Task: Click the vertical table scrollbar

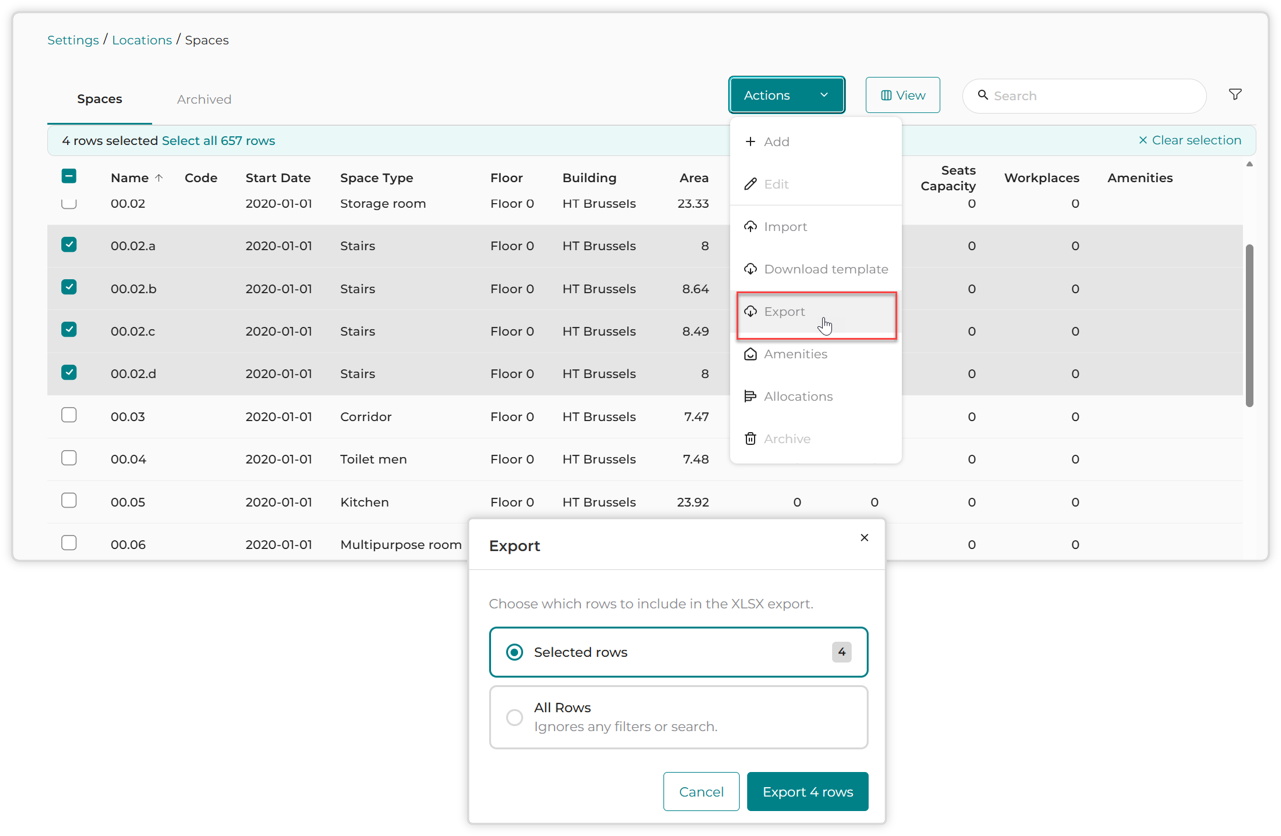Action: click(x=1250, y=326)
